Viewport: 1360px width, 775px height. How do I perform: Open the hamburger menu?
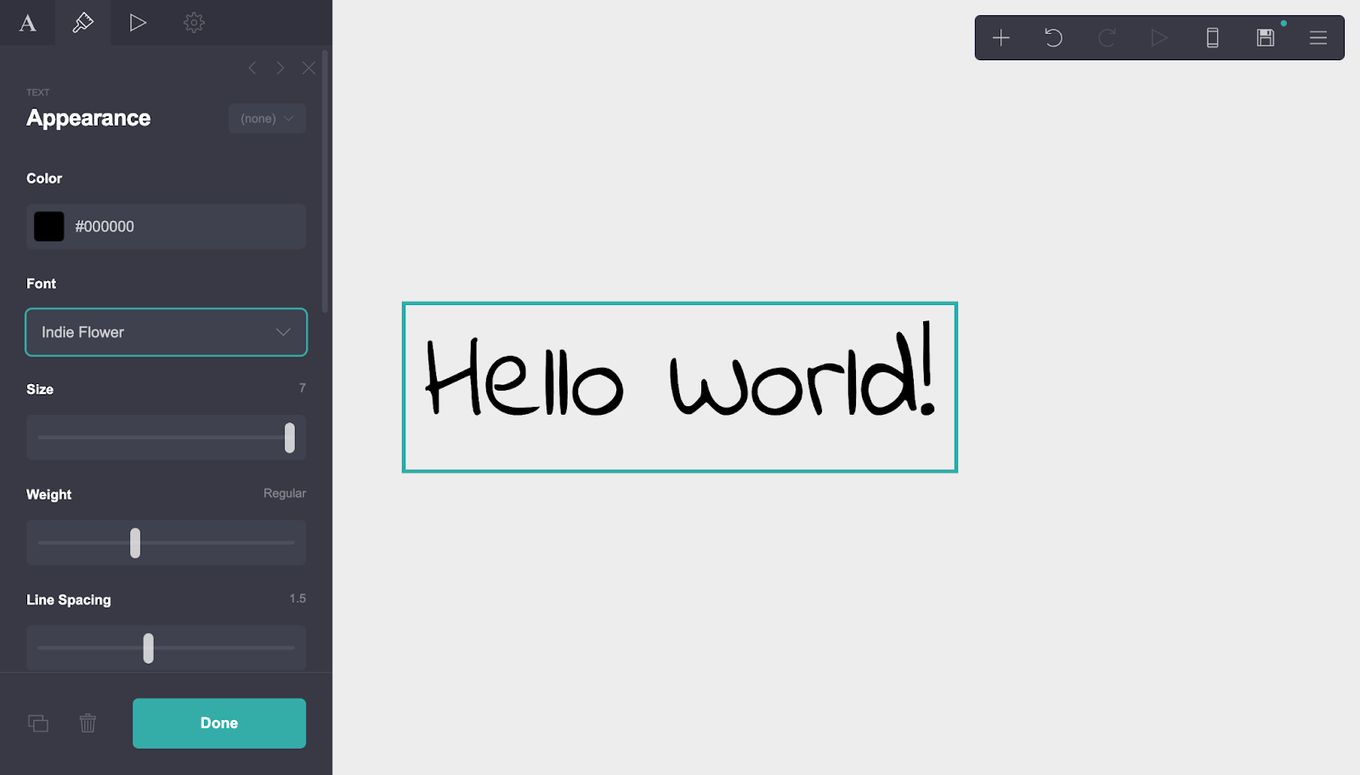tap(1318, 38)
